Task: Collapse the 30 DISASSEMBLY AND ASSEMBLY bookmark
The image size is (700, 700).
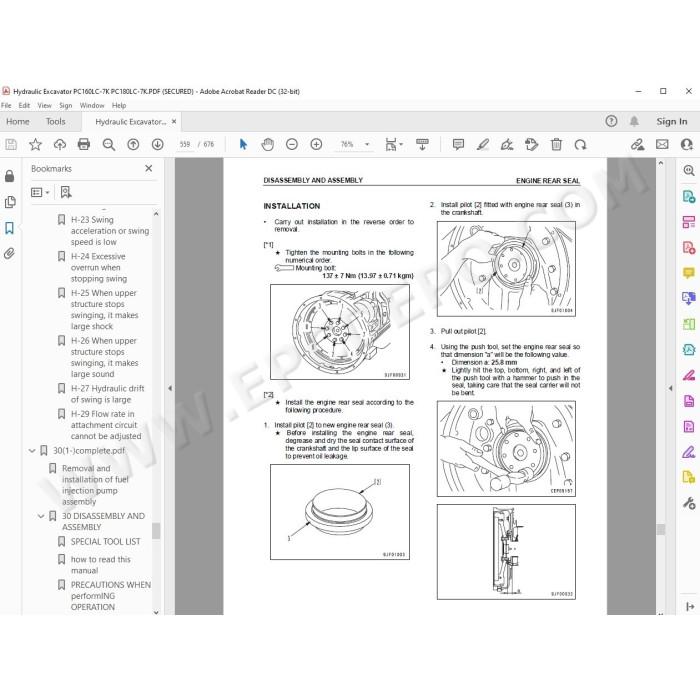Action: (x=41, y=516)
